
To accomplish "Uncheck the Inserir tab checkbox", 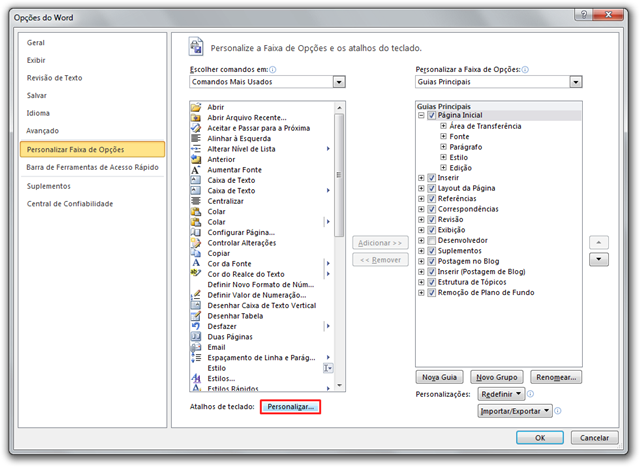I will point(432,178).
